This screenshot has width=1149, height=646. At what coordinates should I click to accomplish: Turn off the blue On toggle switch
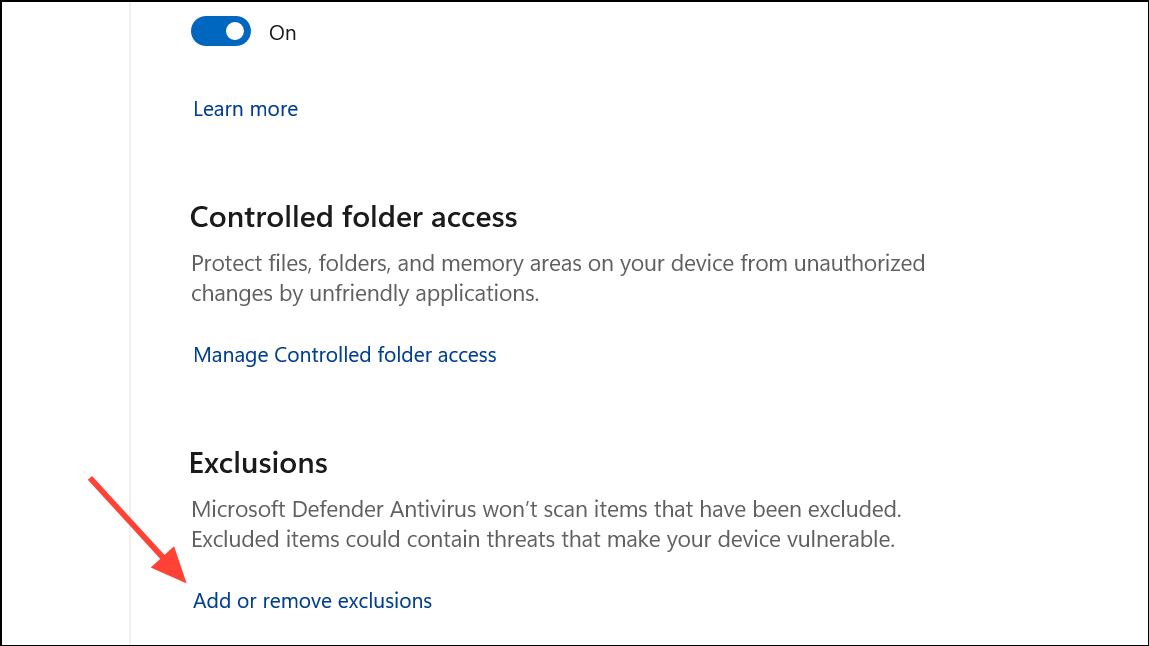pyautogui.click(x=221, y=32)
